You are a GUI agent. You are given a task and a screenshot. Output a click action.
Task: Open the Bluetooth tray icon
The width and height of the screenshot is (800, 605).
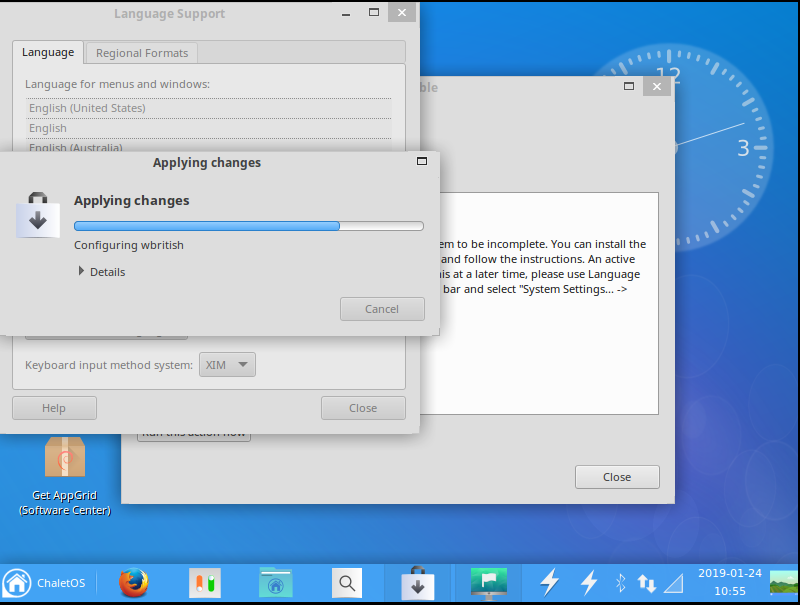click(x=619, y=583)
